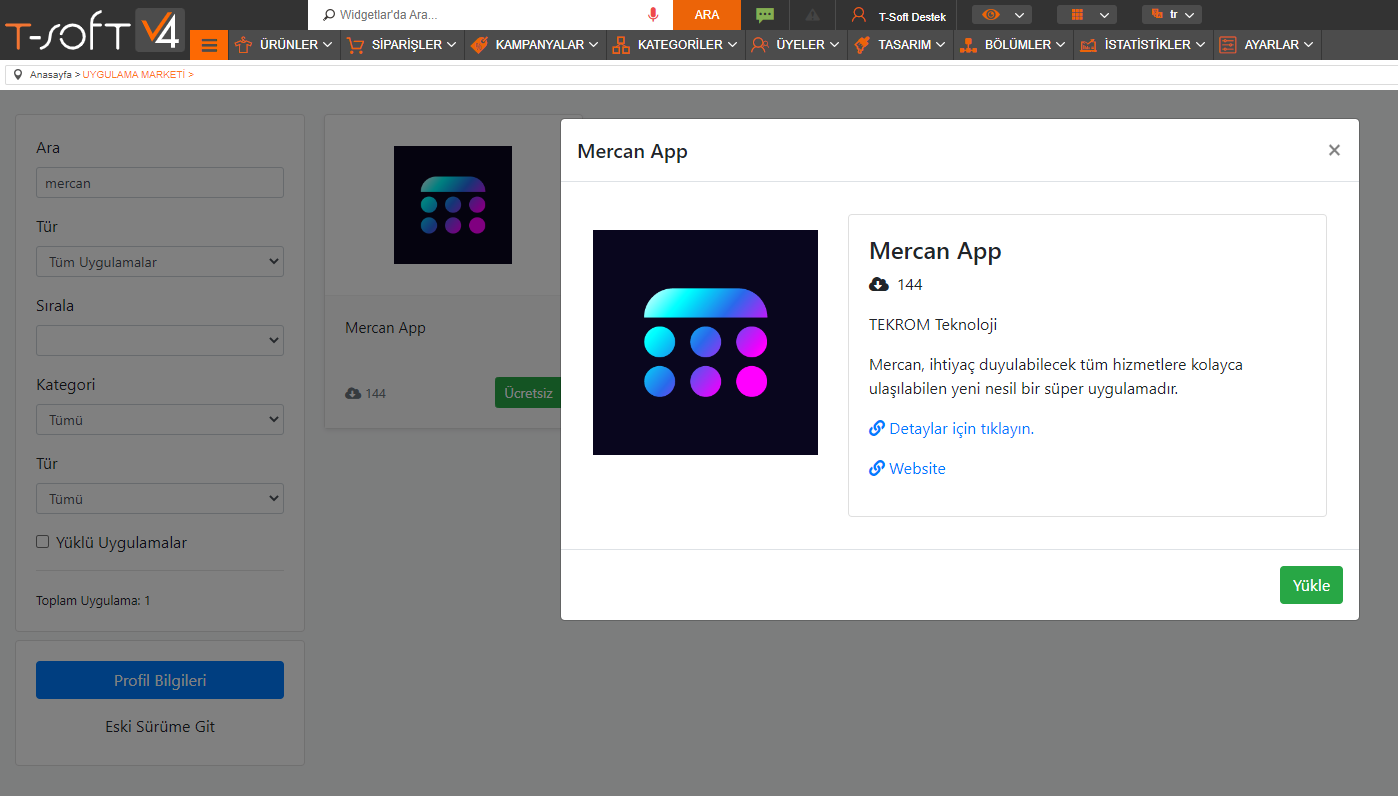
Task: Click the UYGULAMA MARKETİ breadcrumb link
Action: (x=134, y=75)
